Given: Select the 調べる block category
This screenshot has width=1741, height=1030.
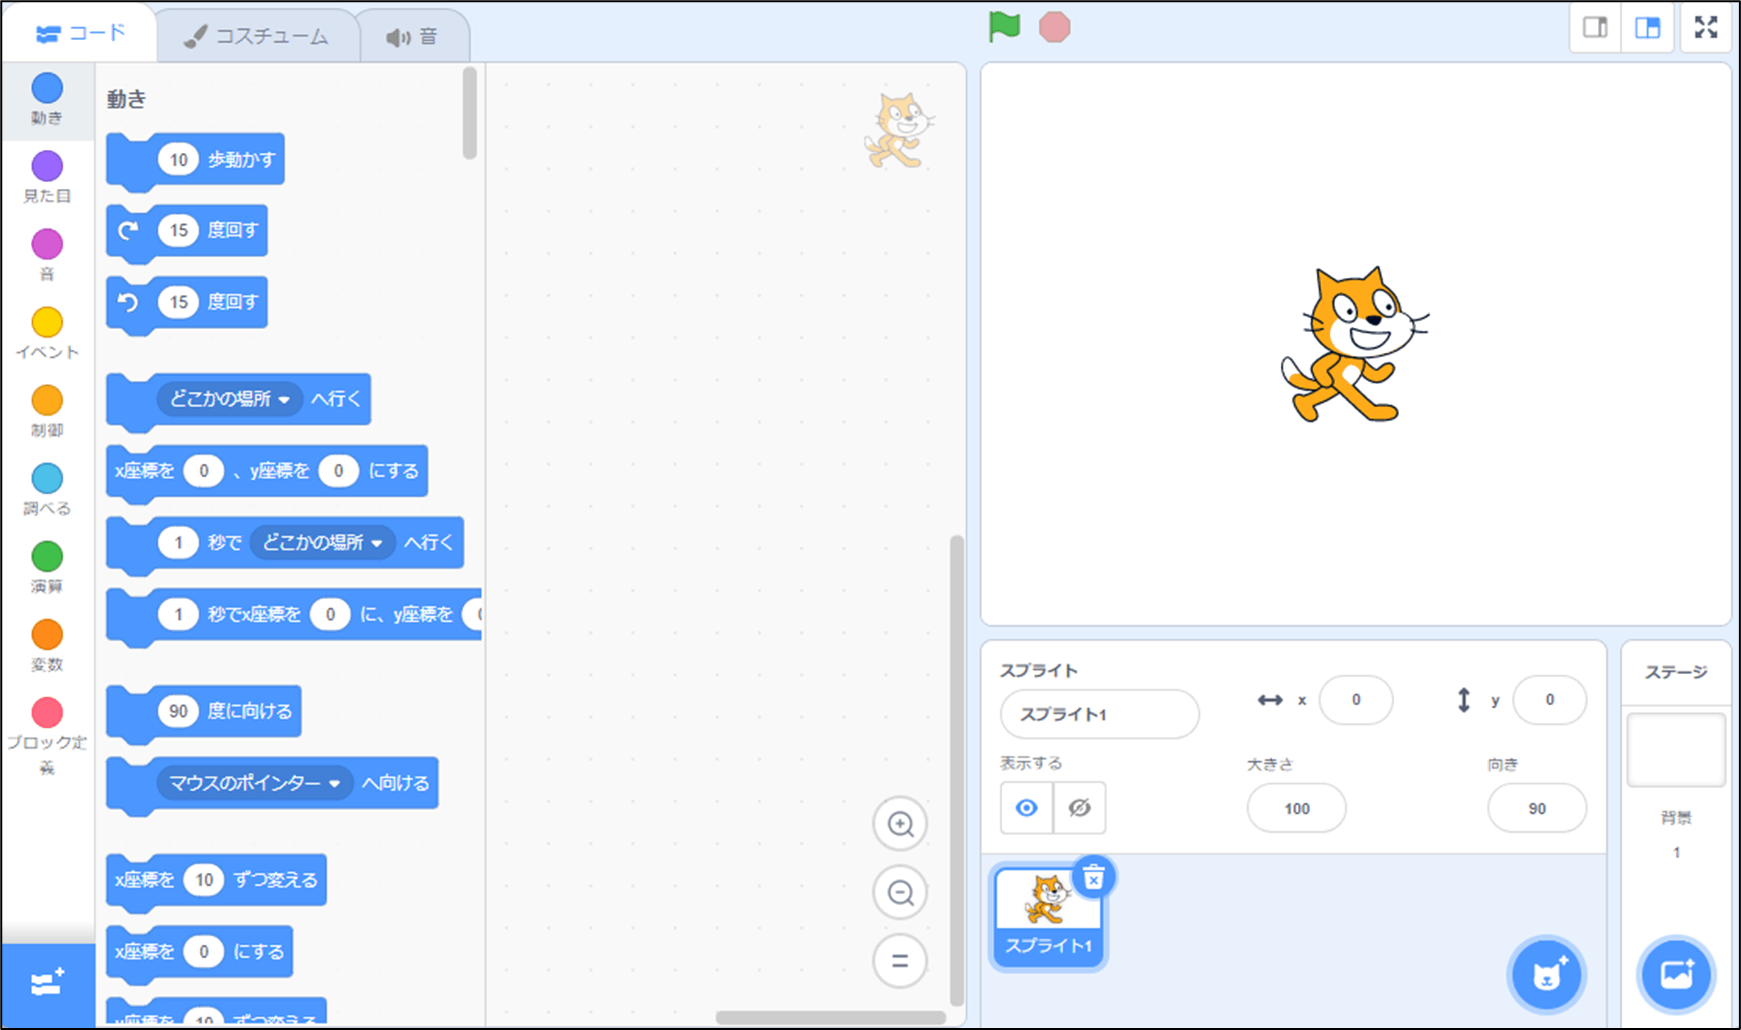Looking at the screenshot, I should click(x=47, y=489).
